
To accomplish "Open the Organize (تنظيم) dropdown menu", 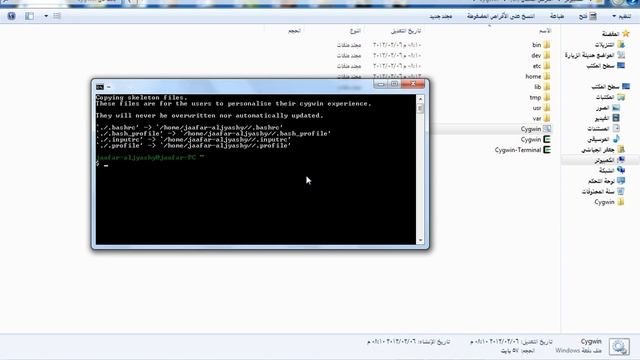I will (621, 16).
